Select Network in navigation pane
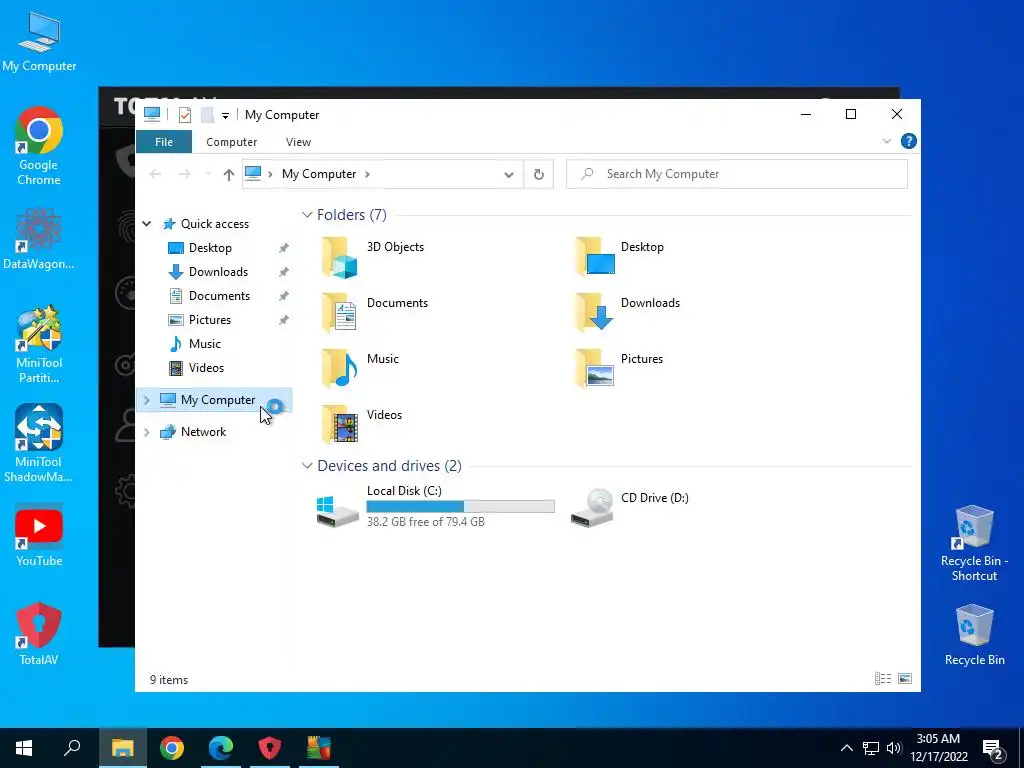 point(203,432)
